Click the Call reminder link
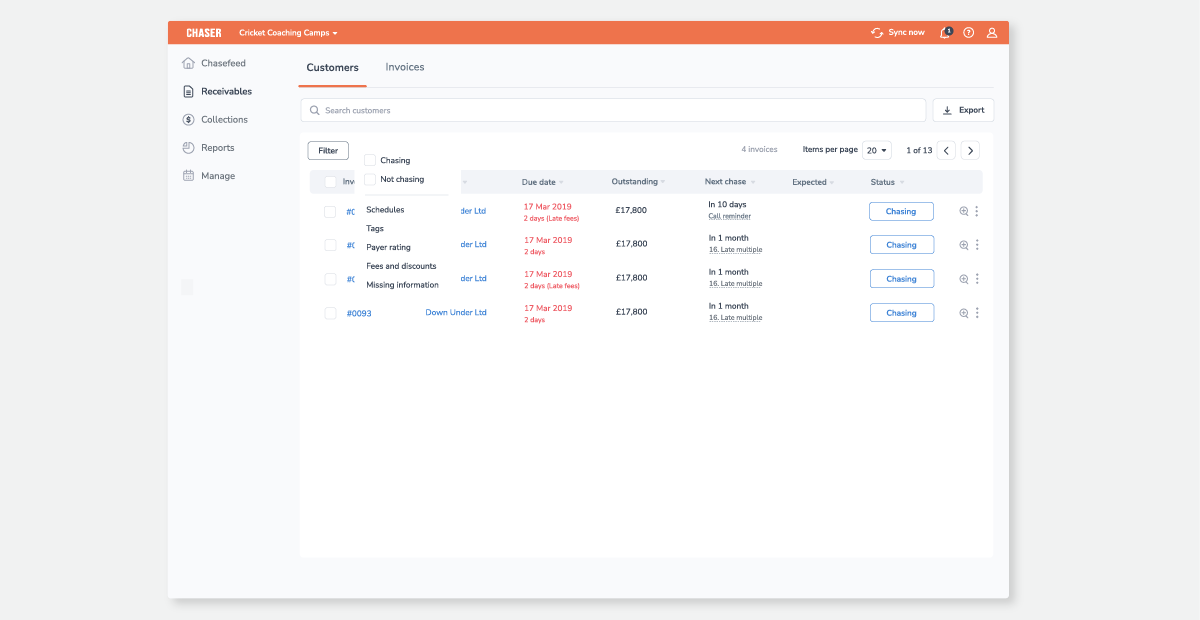Image resolution: width=1200 pixels, height=620 pixels. pos(730,216)
